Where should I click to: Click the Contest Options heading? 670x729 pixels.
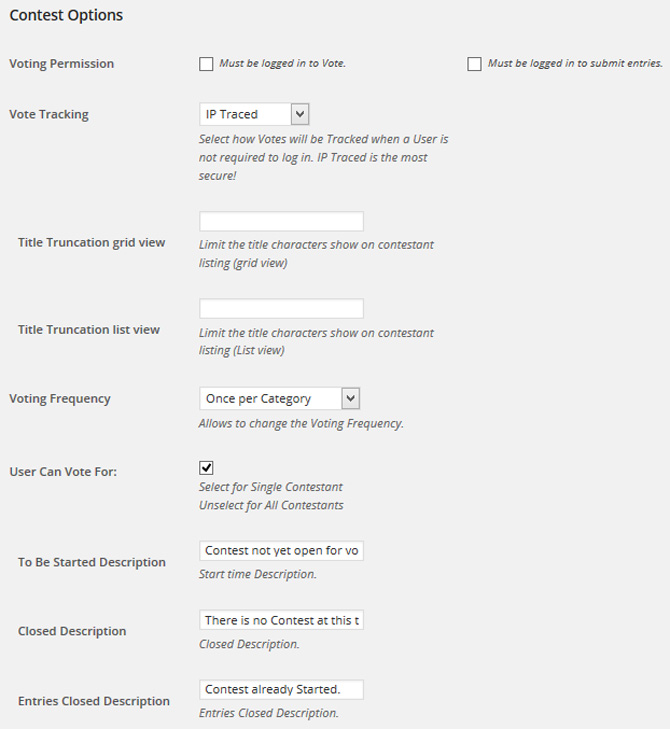[66, 15]
